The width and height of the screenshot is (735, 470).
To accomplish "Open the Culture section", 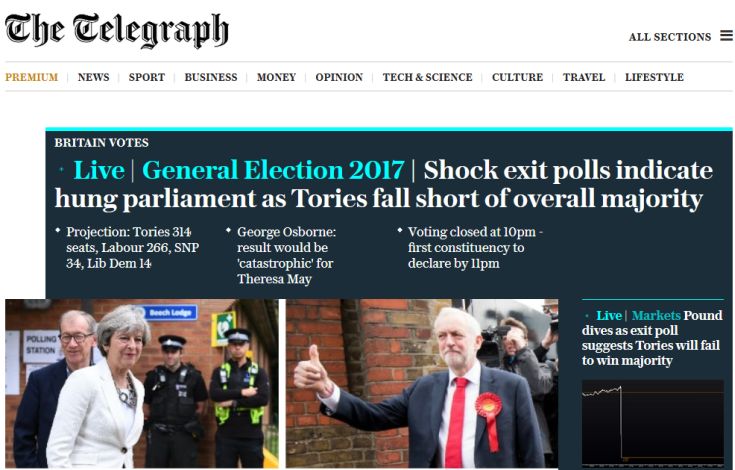I will coord(517,77).
